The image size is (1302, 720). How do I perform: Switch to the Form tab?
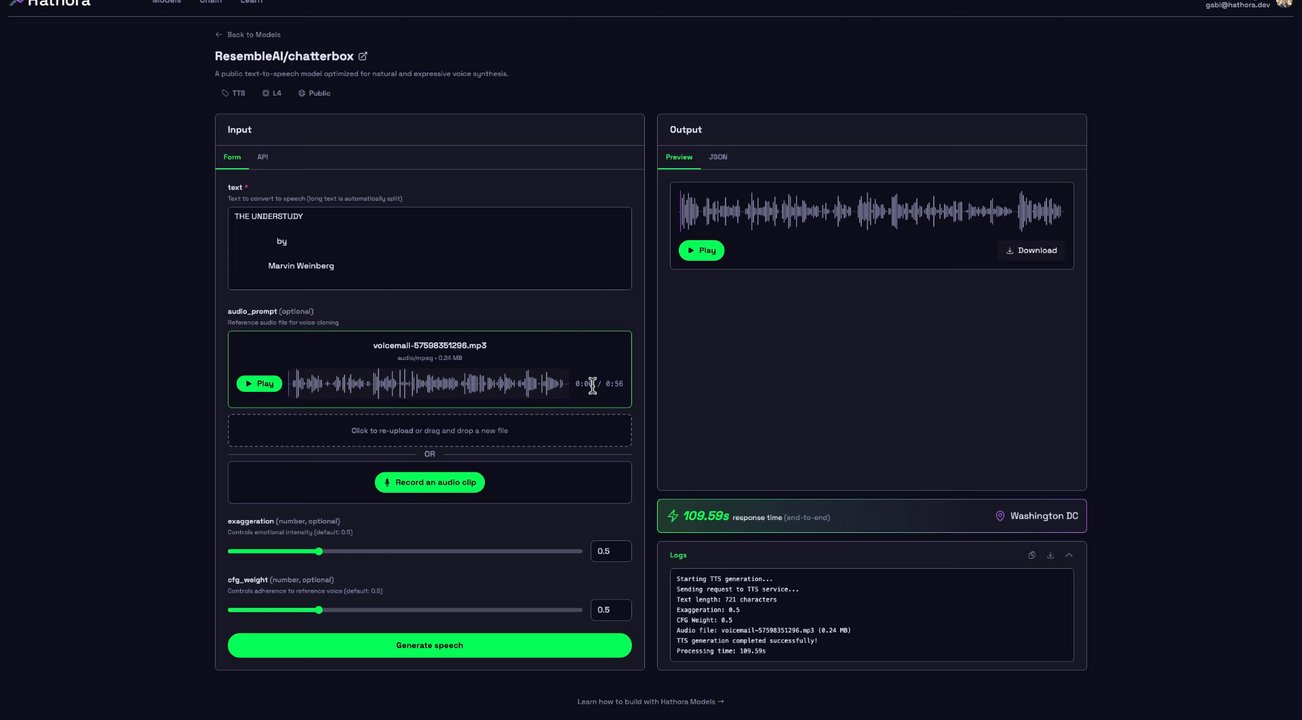point(232,157)
